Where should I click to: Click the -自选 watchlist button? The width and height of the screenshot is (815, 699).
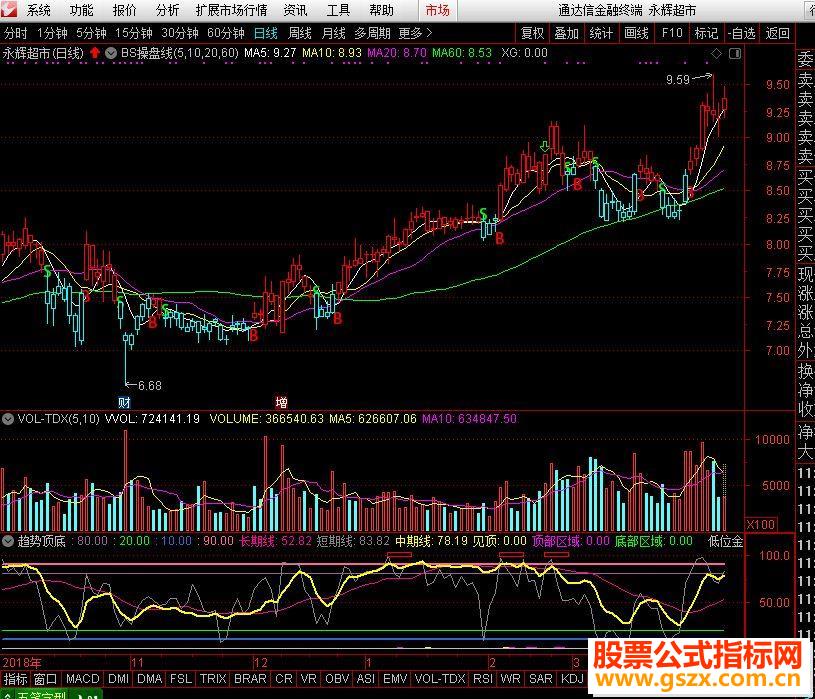click(x=741, y=33)
